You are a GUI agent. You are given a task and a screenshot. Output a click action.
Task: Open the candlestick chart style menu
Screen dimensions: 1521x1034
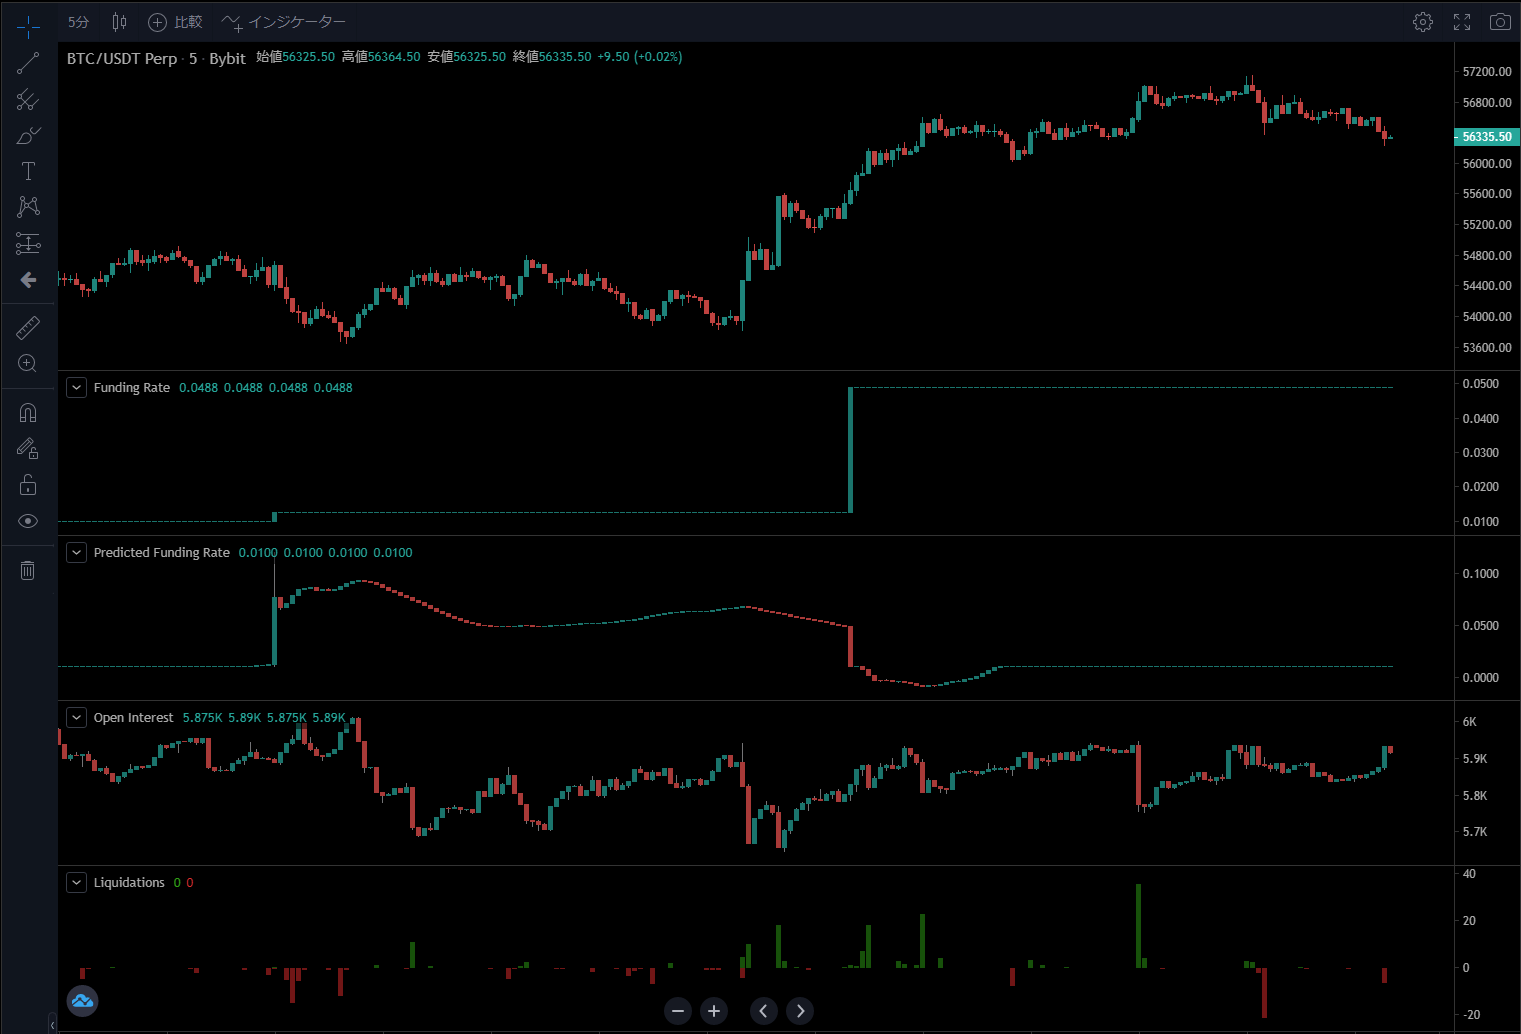point(119,22)
